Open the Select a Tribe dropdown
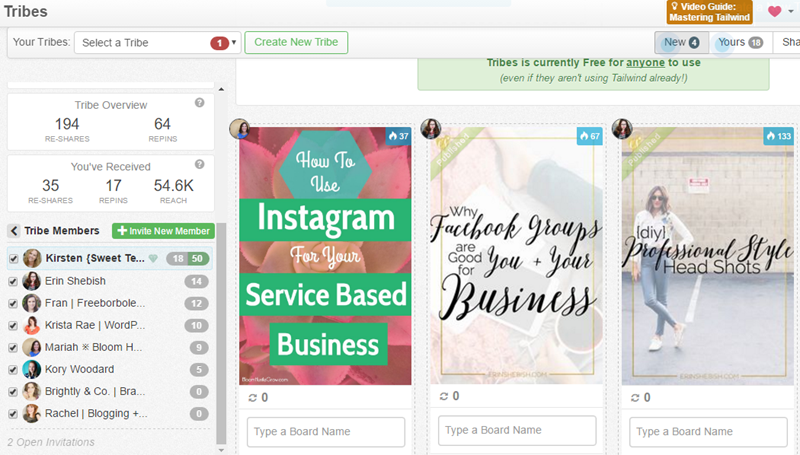Screen dimensions: 800x455 coord(157,43)
